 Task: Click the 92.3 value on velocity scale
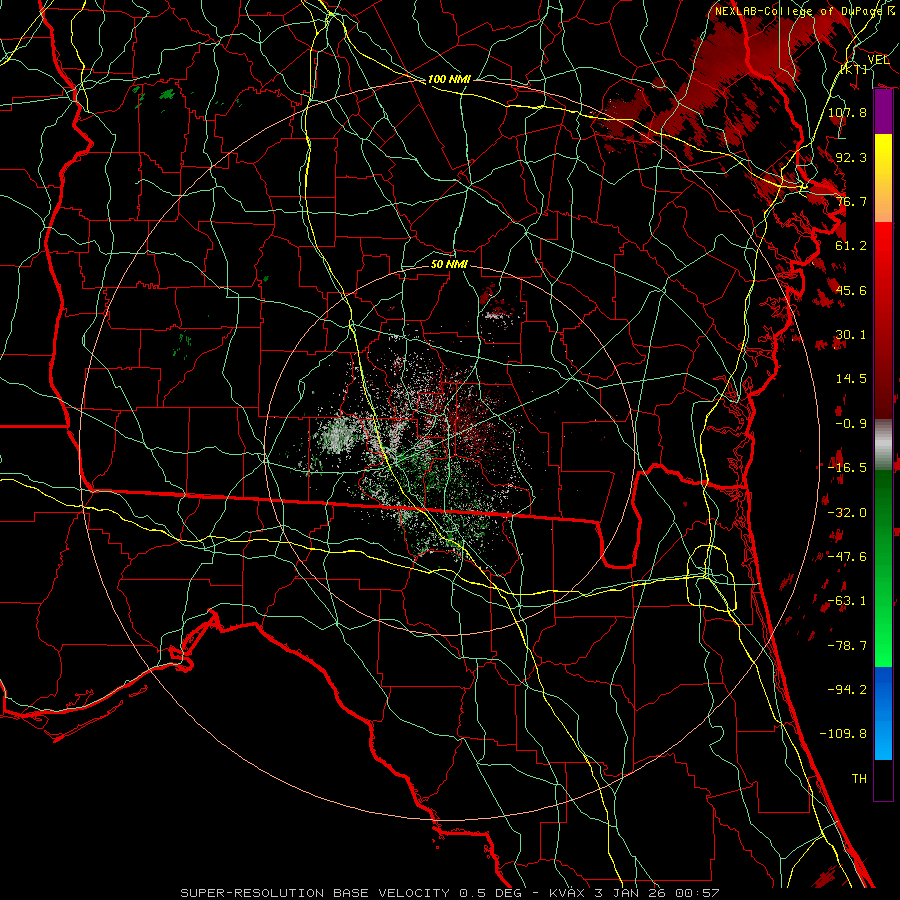tap(851, 157)
